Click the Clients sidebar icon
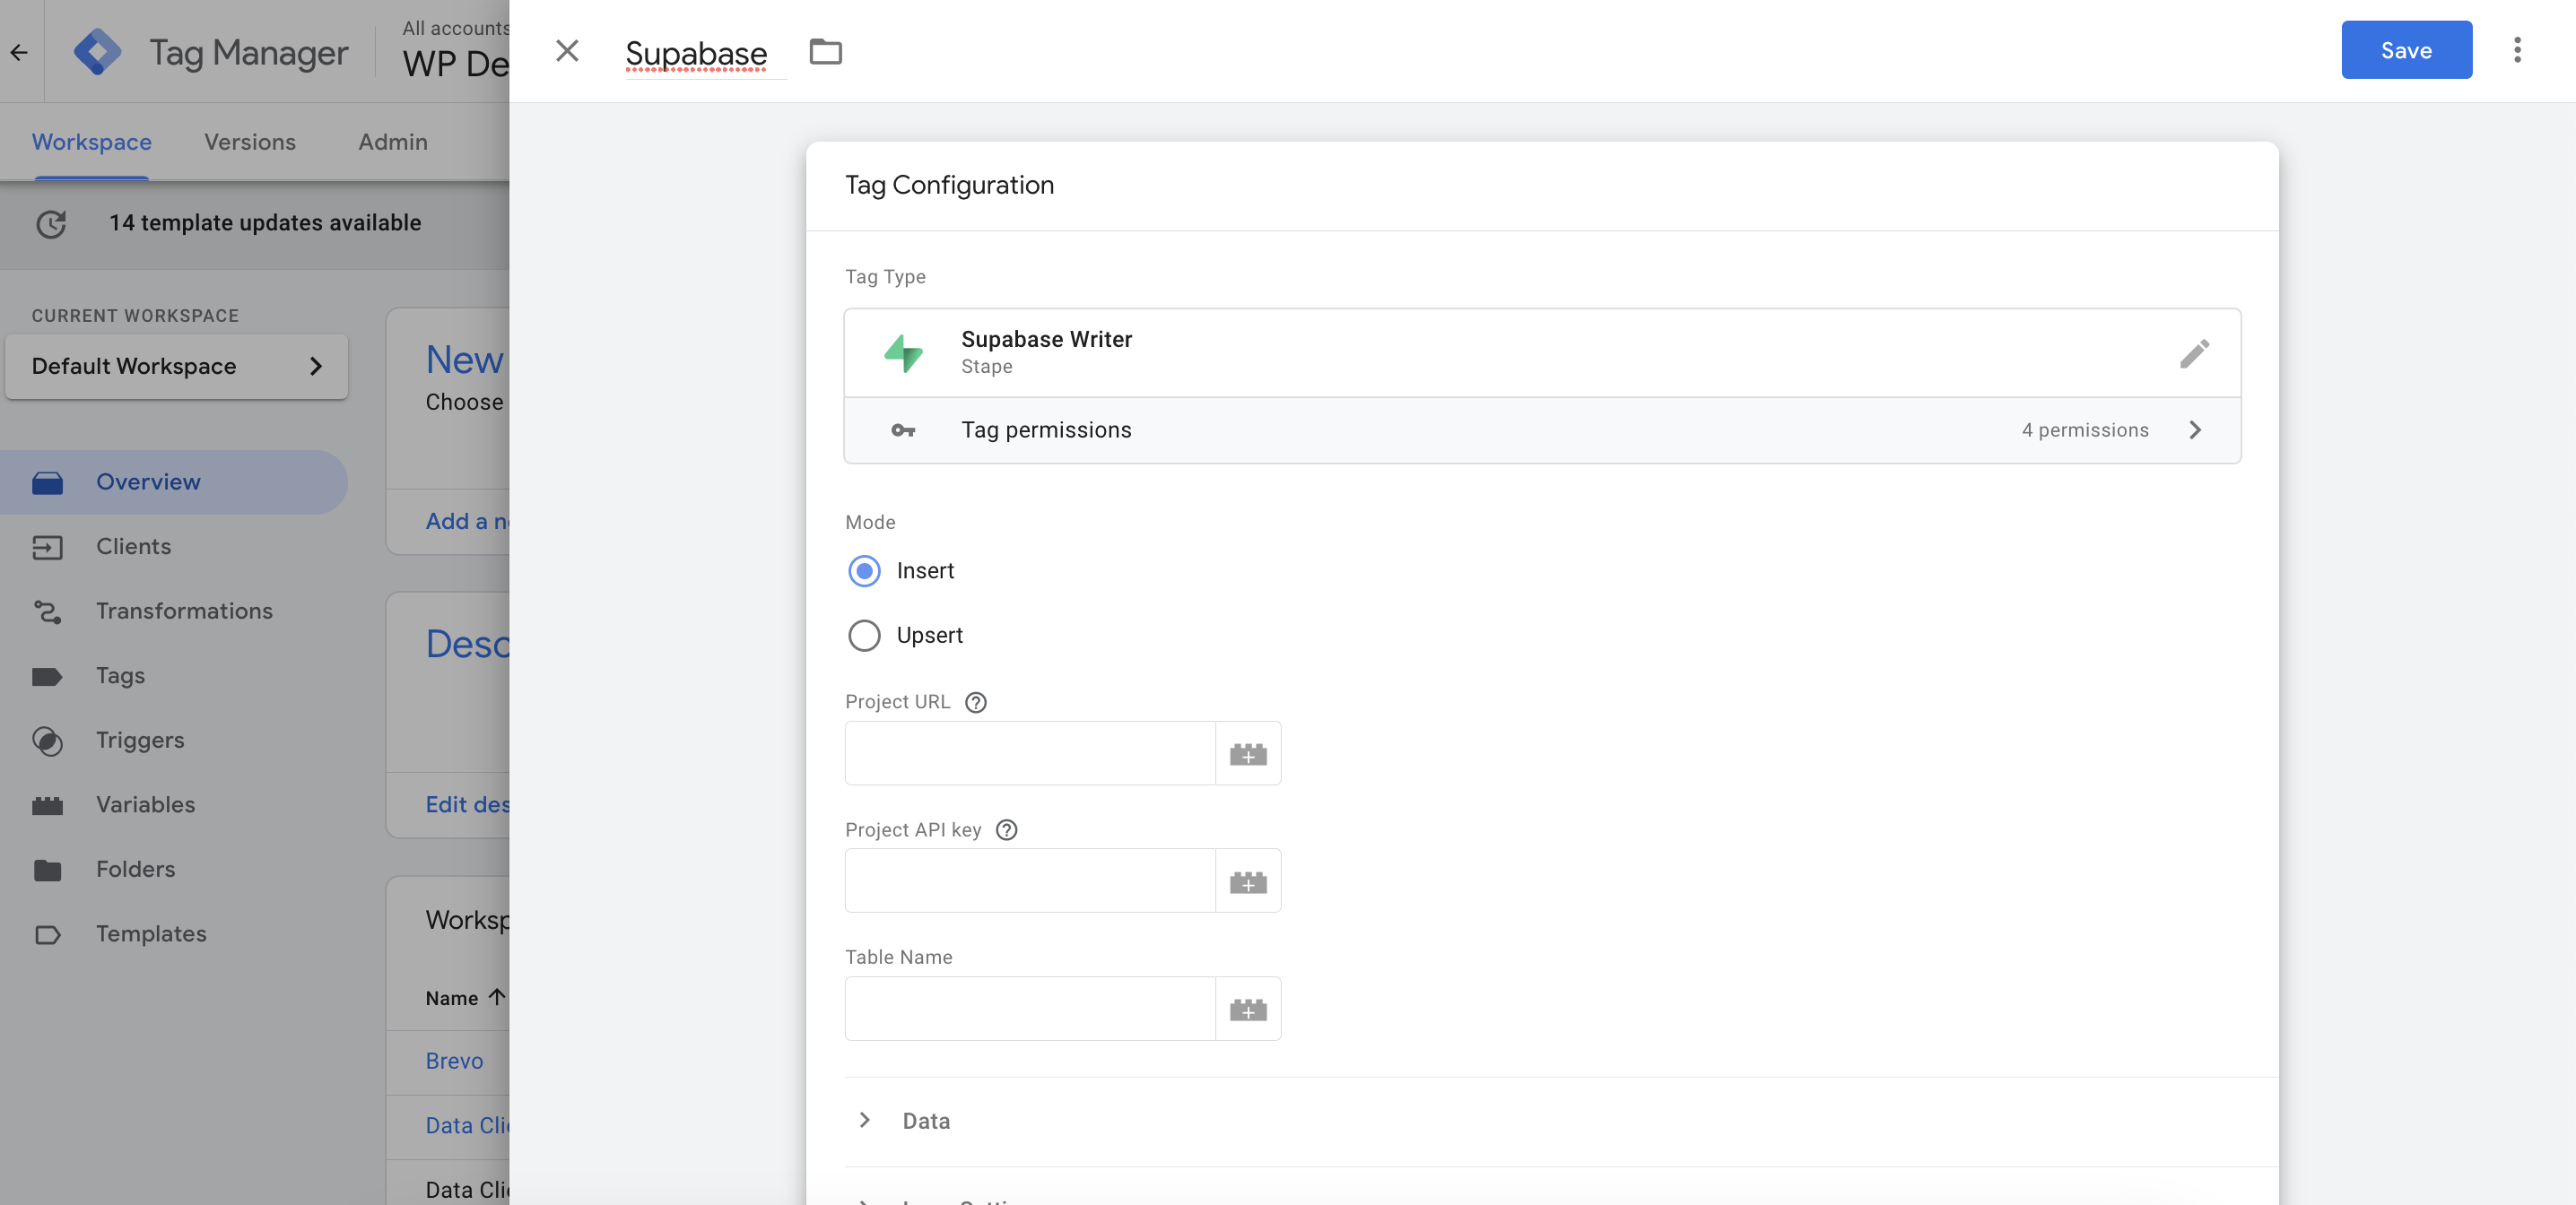This screenshot has height=1205, width=2576. coord(47,547)
